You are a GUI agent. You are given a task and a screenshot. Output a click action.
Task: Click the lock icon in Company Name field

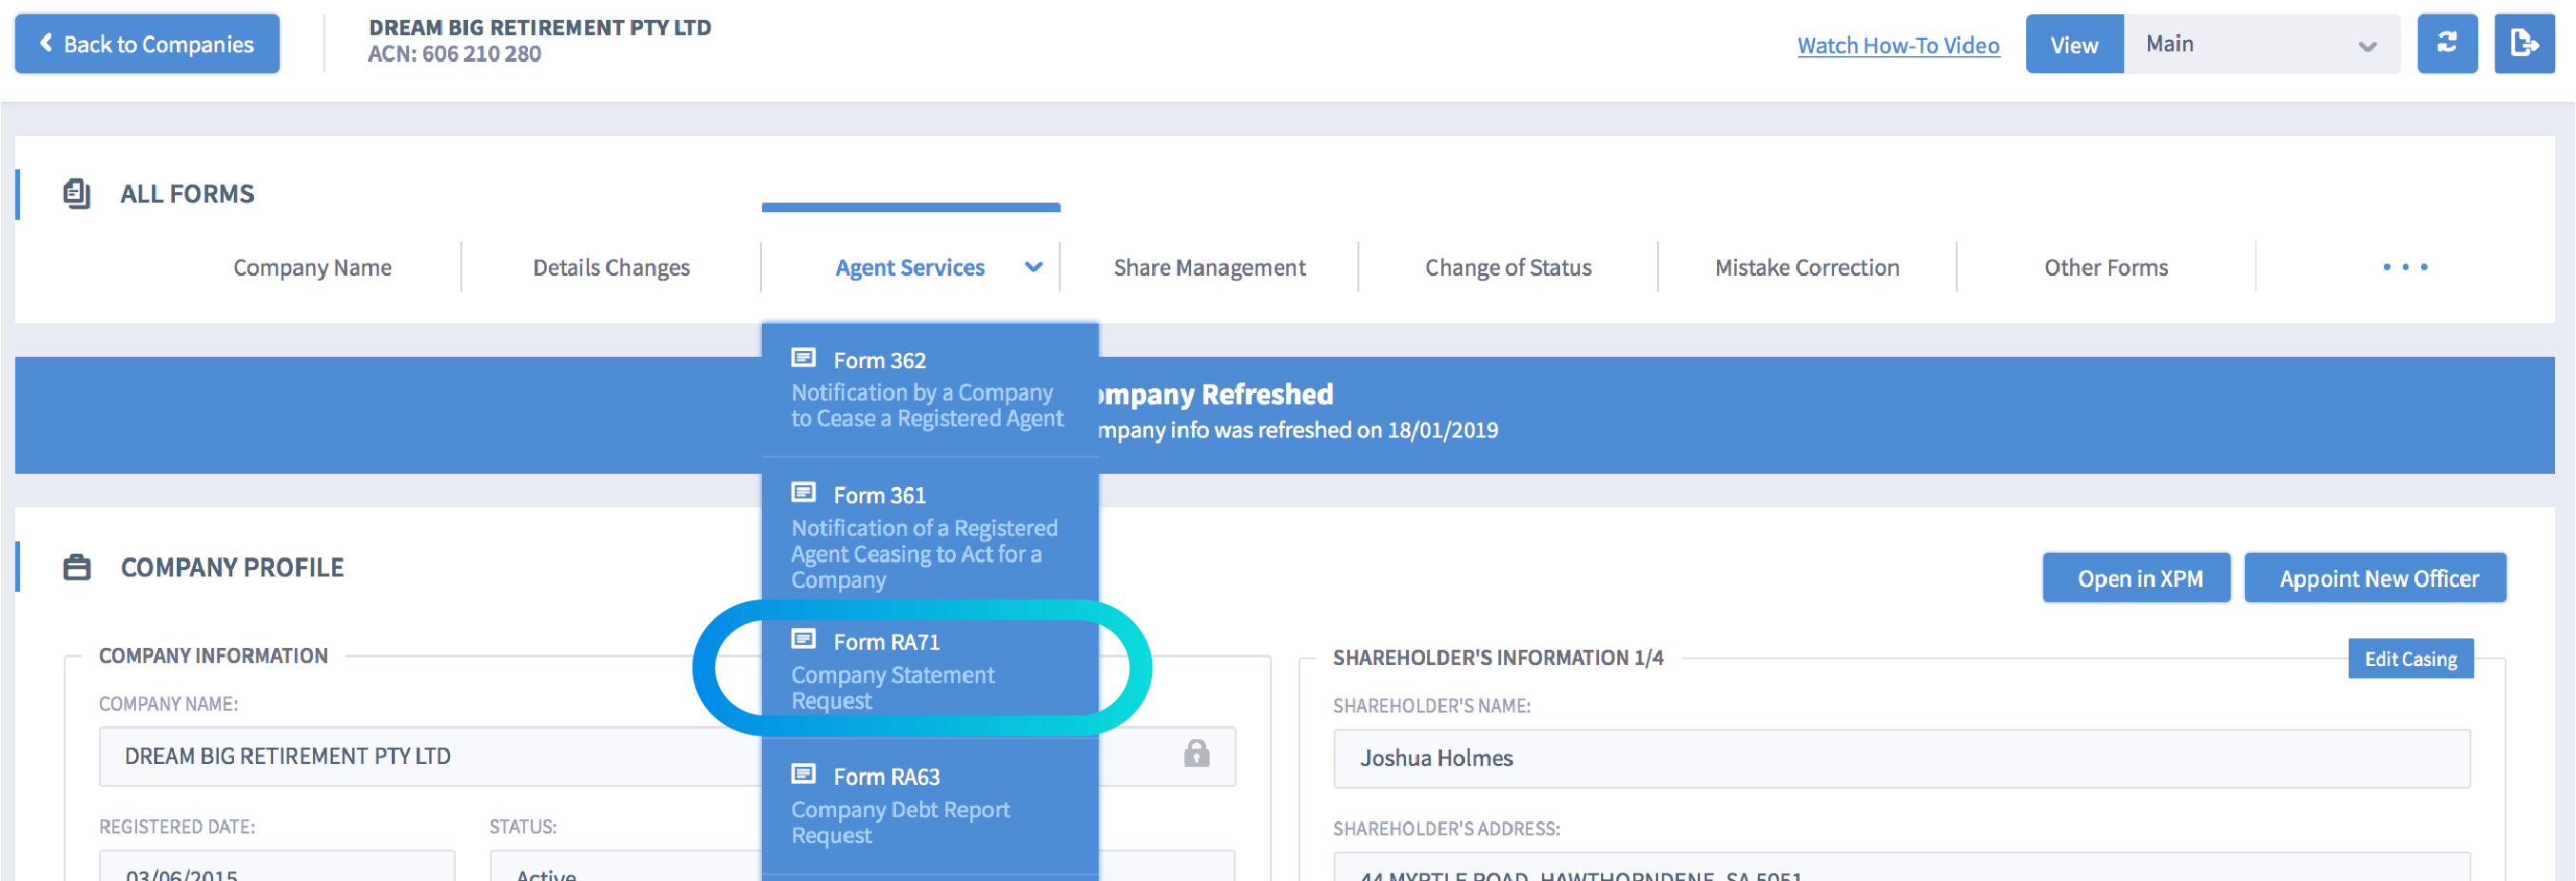point(1196,754)
